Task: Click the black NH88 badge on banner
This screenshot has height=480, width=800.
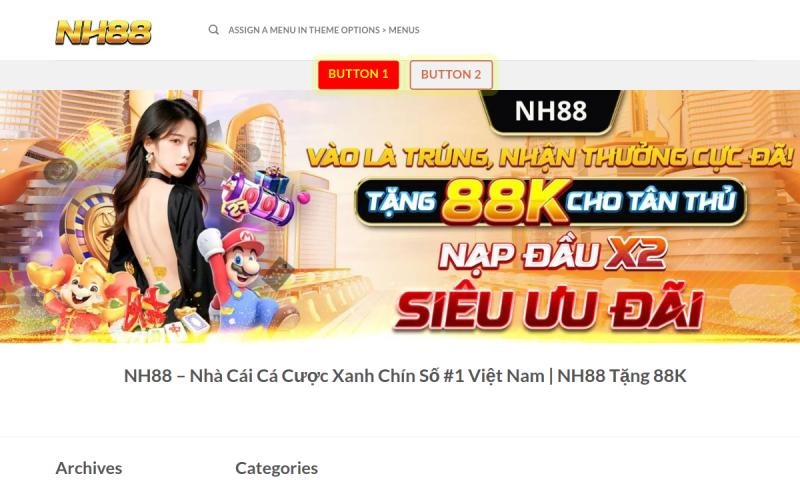Action: tap(551, 111)
